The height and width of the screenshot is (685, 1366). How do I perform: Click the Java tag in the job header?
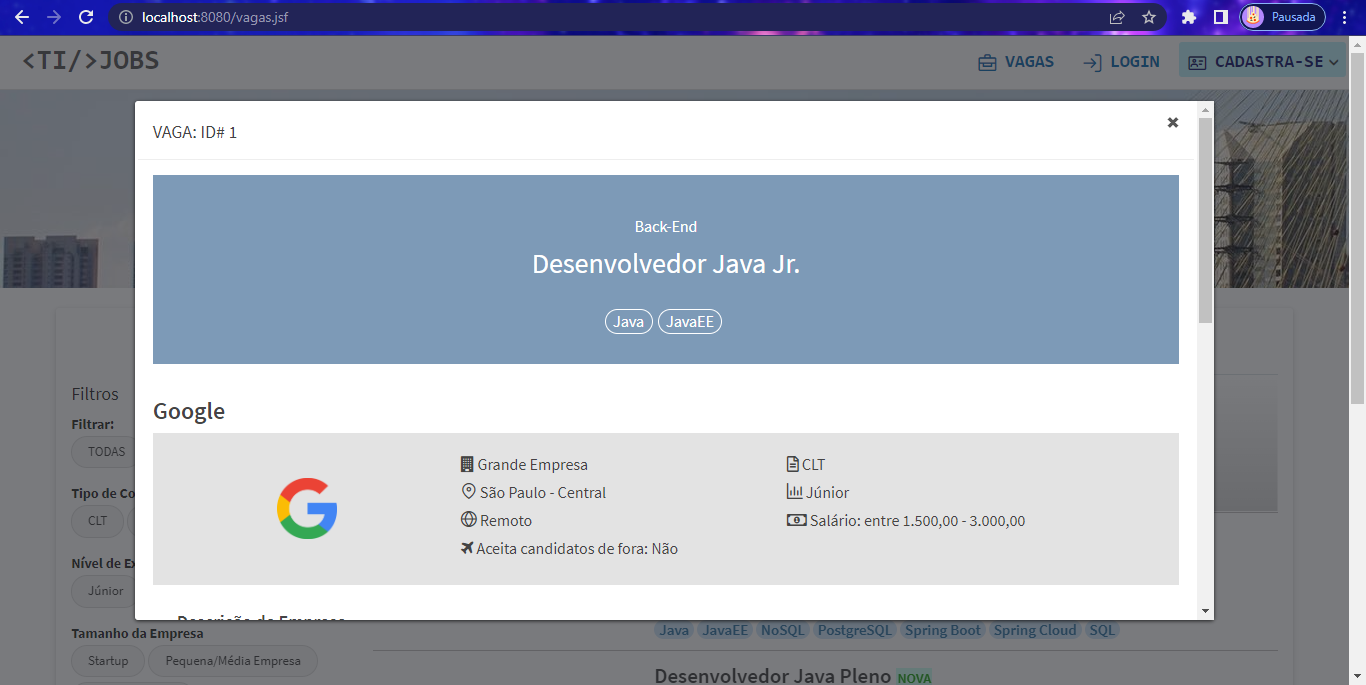[628, 321]
